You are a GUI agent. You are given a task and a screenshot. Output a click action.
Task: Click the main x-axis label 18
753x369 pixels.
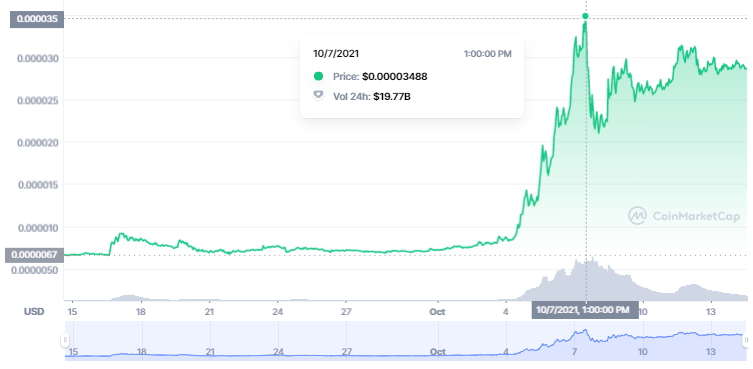click(140, 312)
